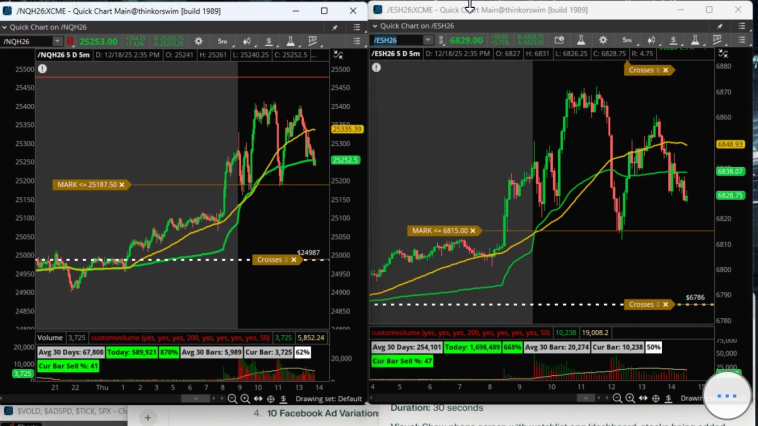Open chart settings gear in NQH26 window
The width and height of the screenshot is (758, 426).
[198, 42]
